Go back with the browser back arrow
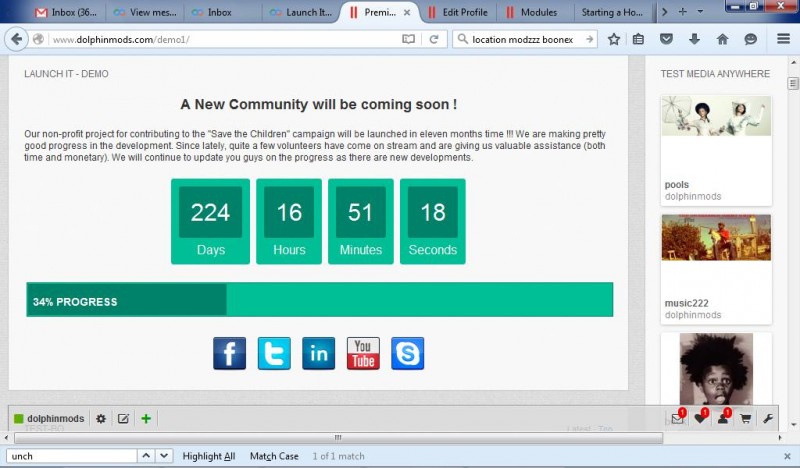800x468 pixels. pyautogui.click(x=17, y=39)
